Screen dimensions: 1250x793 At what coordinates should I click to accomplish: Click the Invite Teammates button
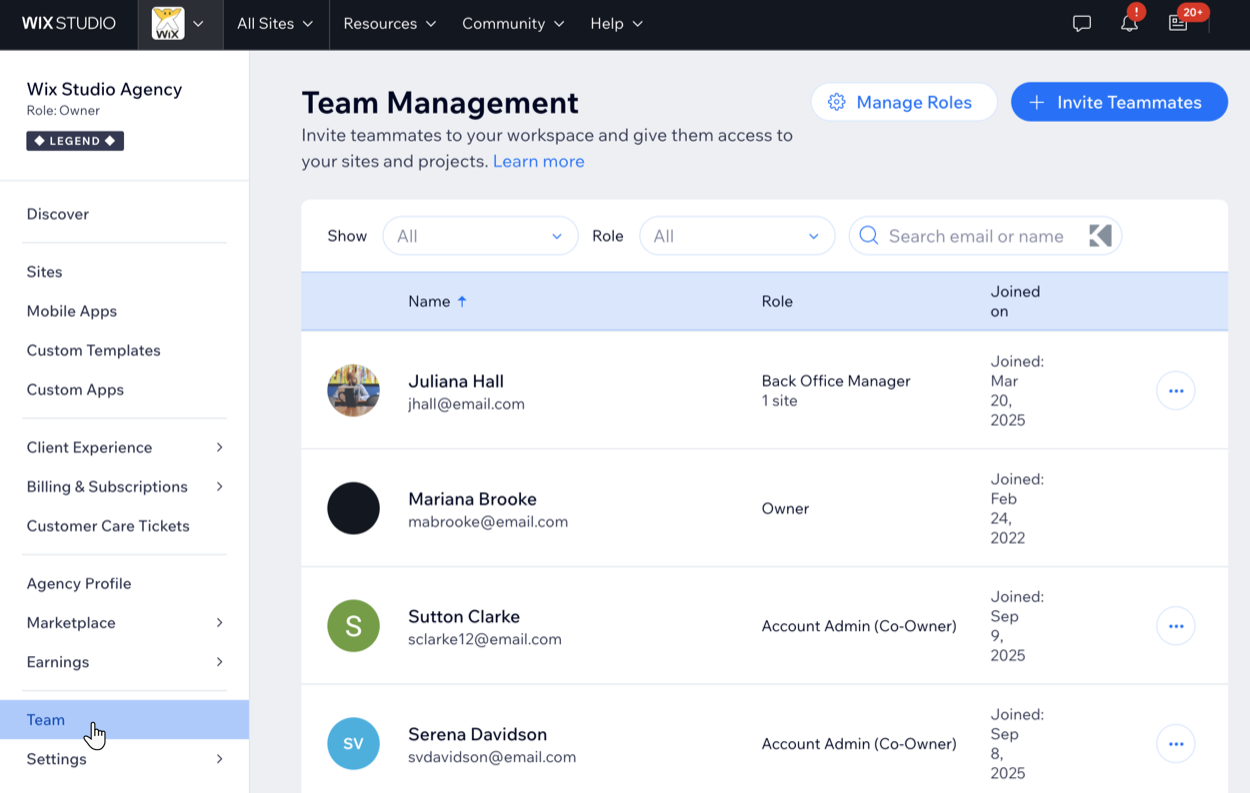(1118, 102)
